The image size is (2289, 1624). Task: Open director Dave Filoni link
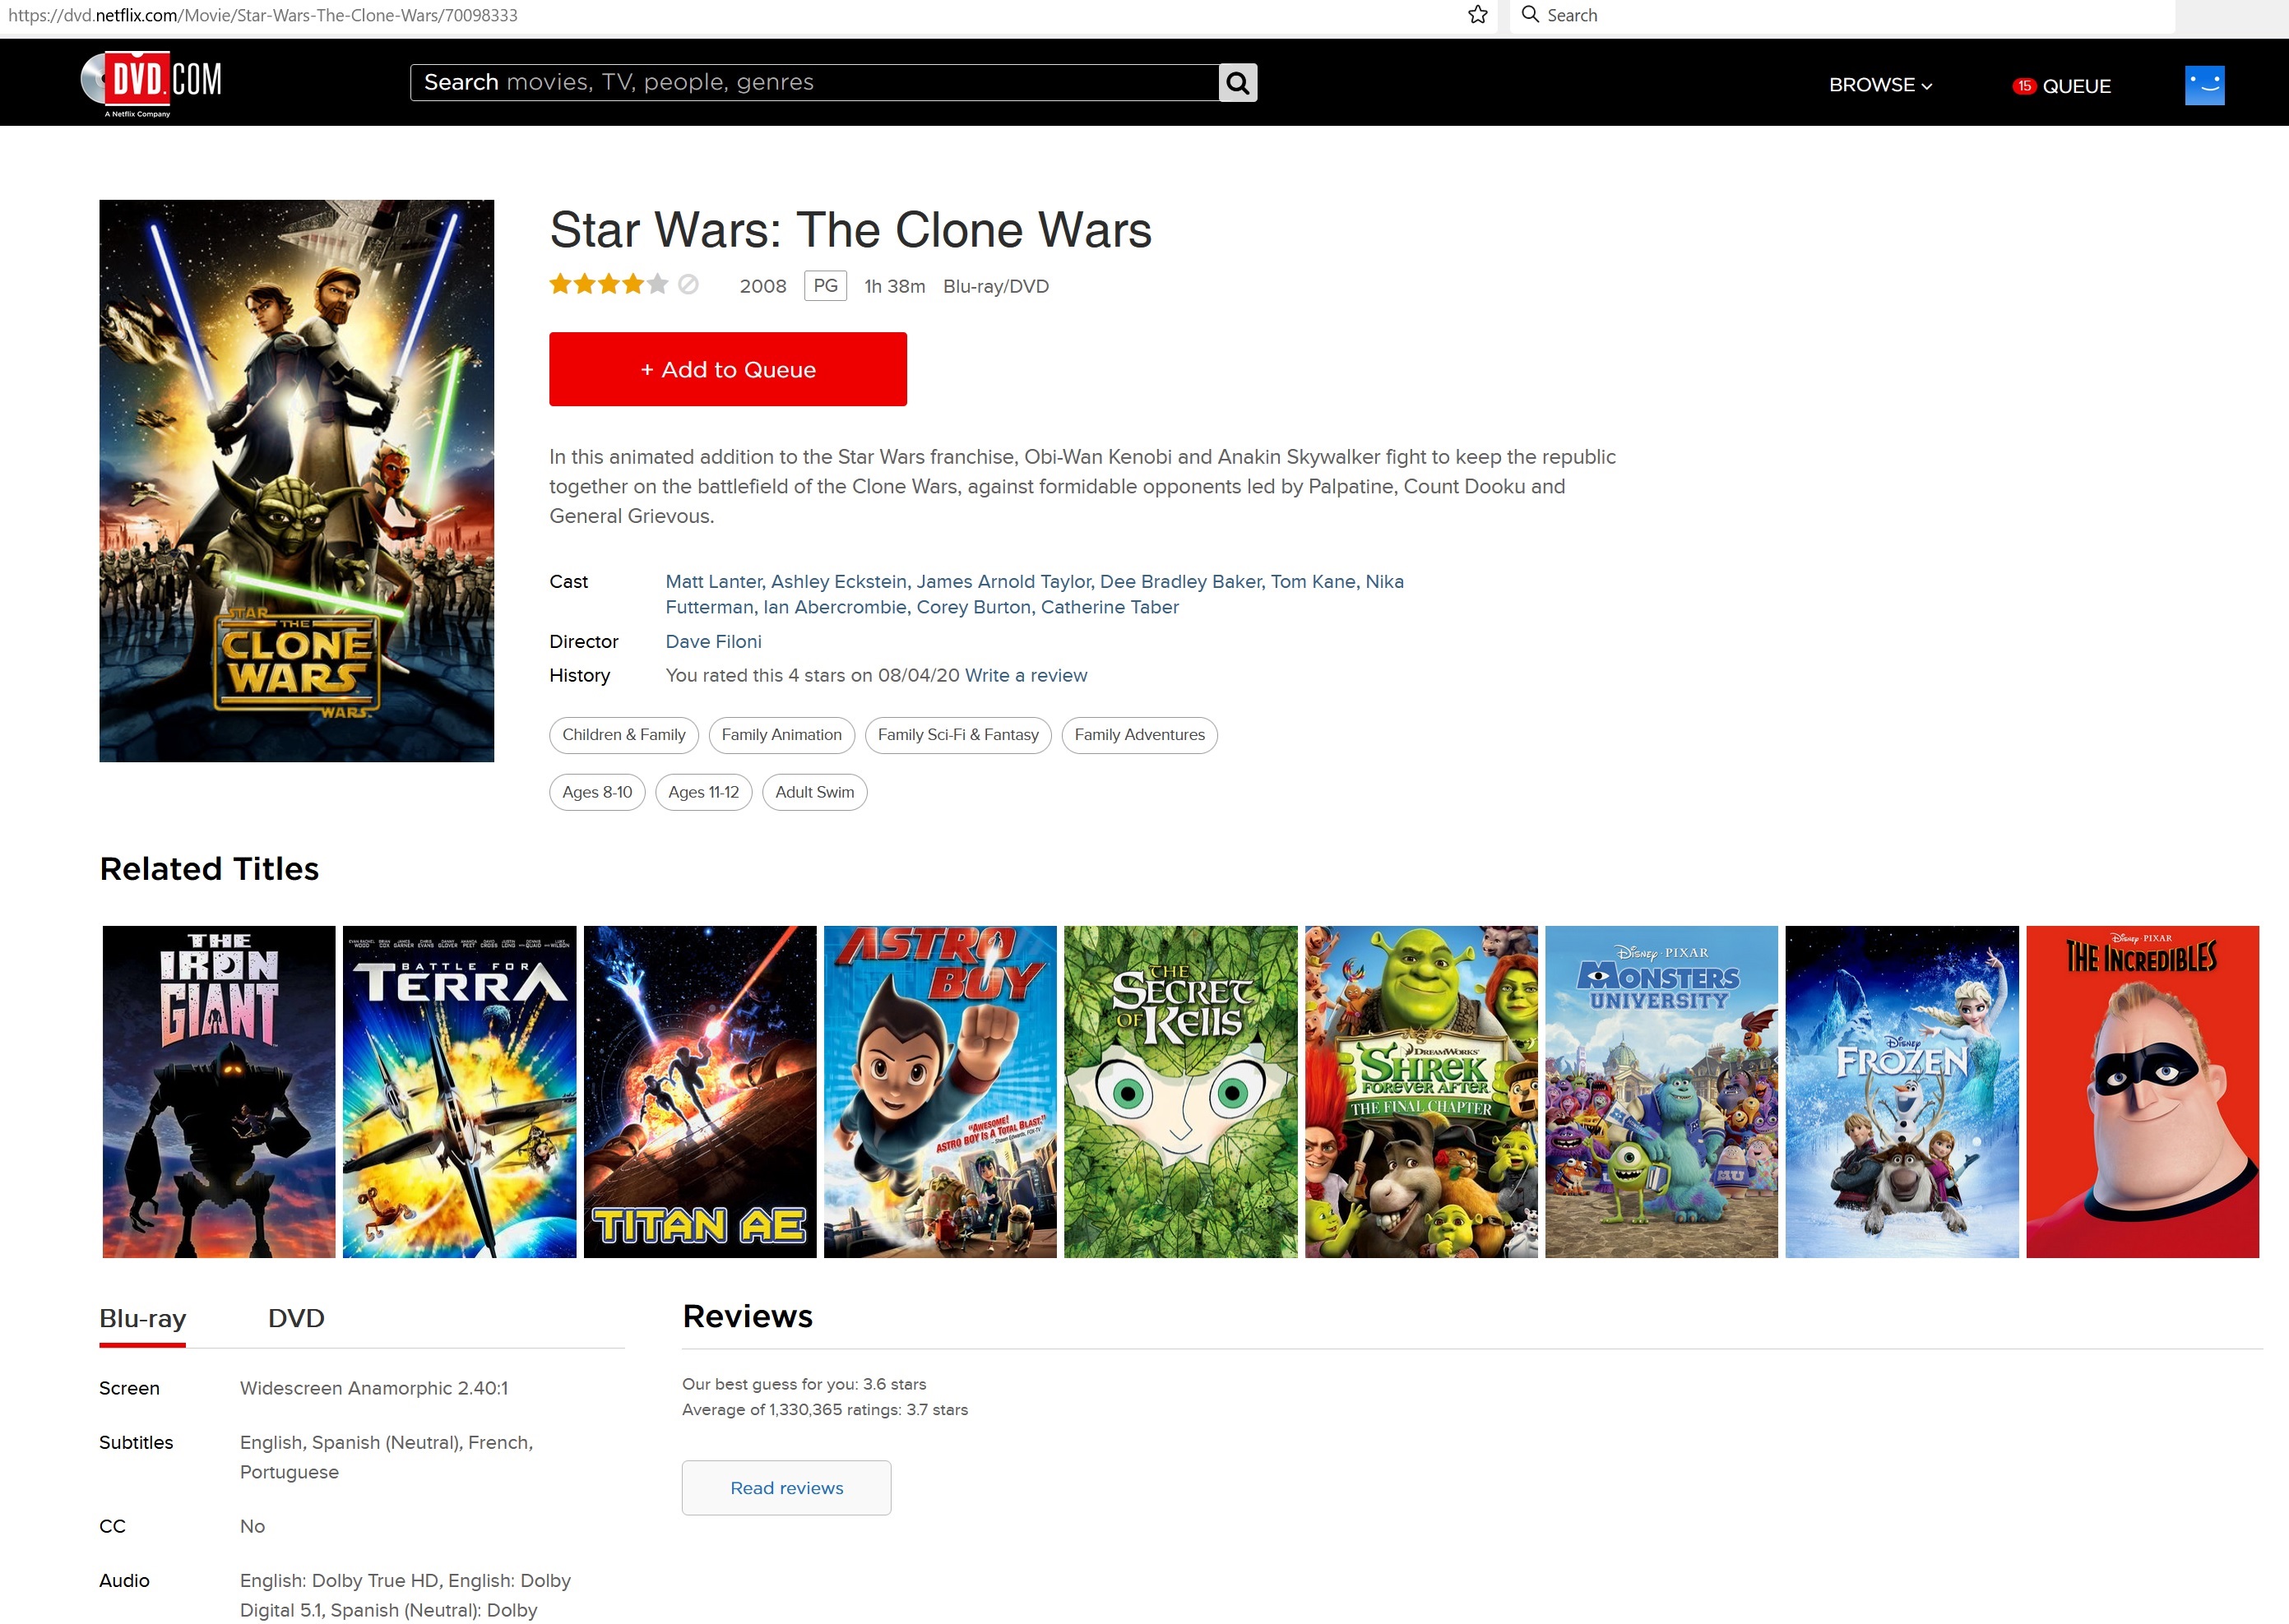(x=713, y=641)
